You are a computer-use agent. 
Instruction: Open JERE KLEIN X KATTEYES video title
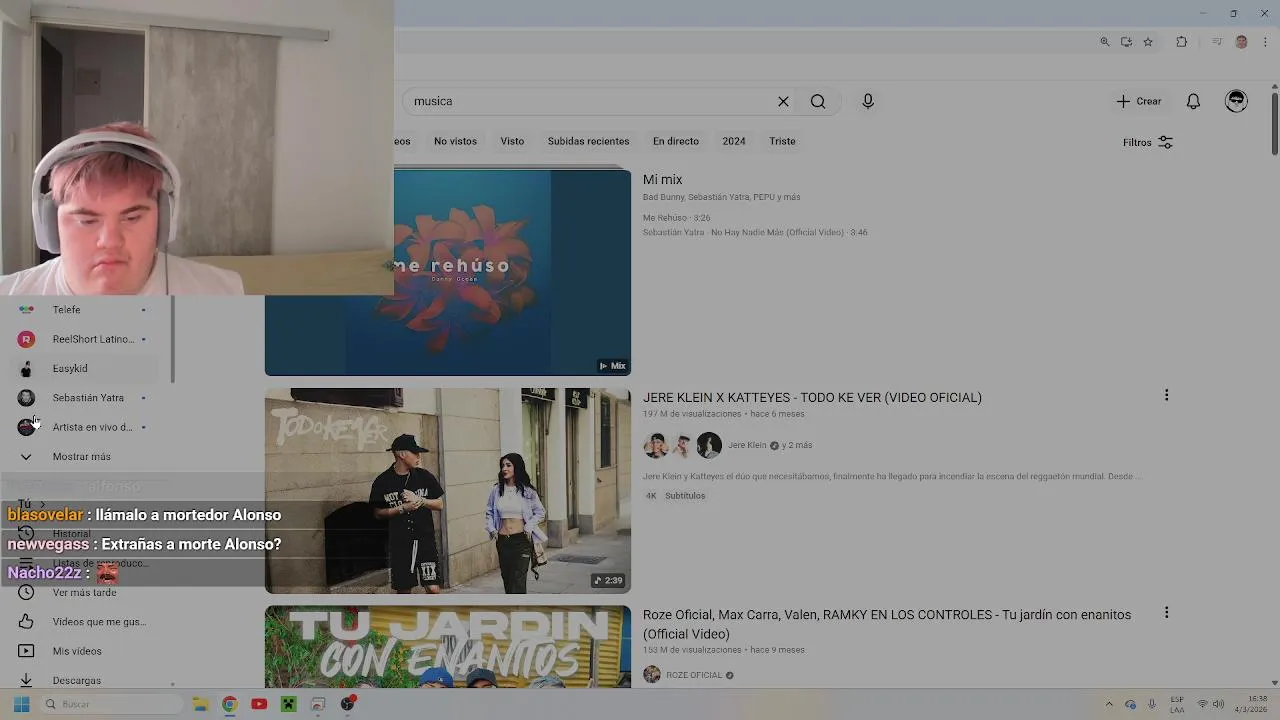(812, 397)
